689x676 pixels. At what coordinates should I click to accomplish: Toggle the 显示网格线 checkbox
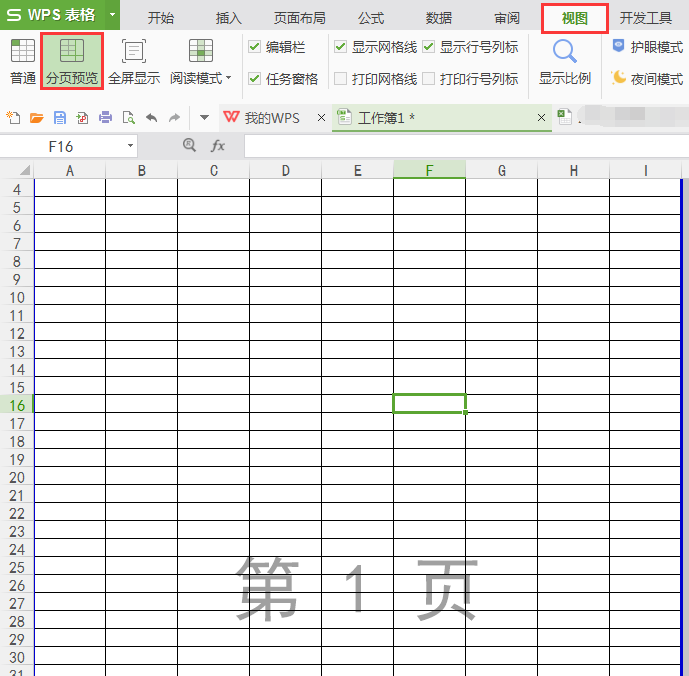341,47
